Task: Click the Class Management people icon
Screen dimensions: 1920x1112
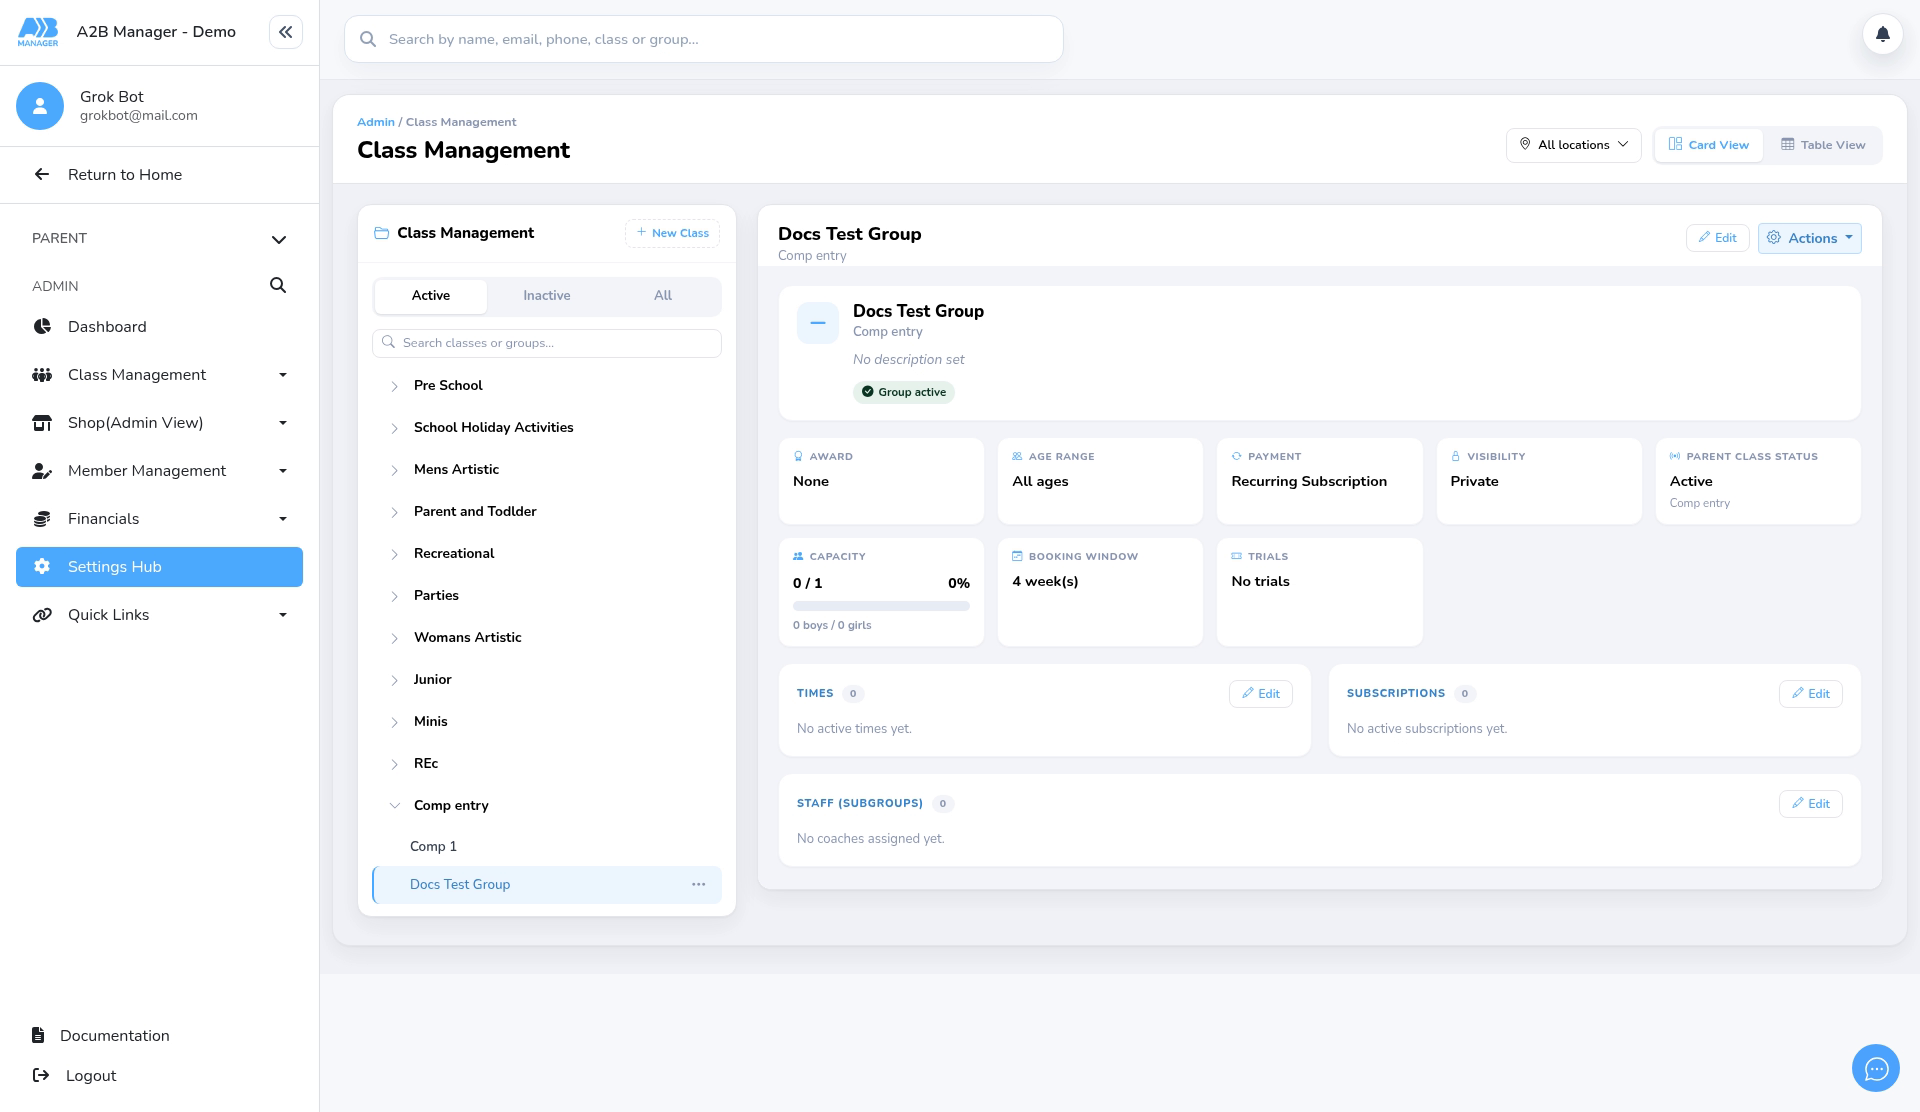Action: (x=42, y=375)
